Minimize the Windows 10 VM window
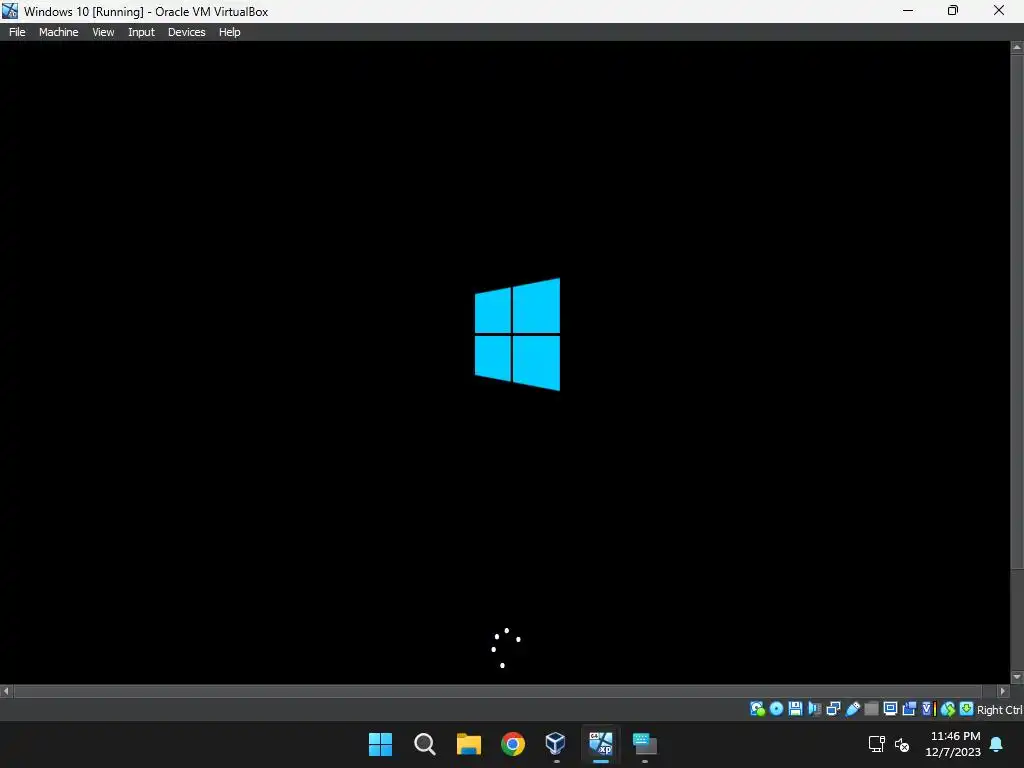This screenshot has width=1024, height=768. point(908,10)
